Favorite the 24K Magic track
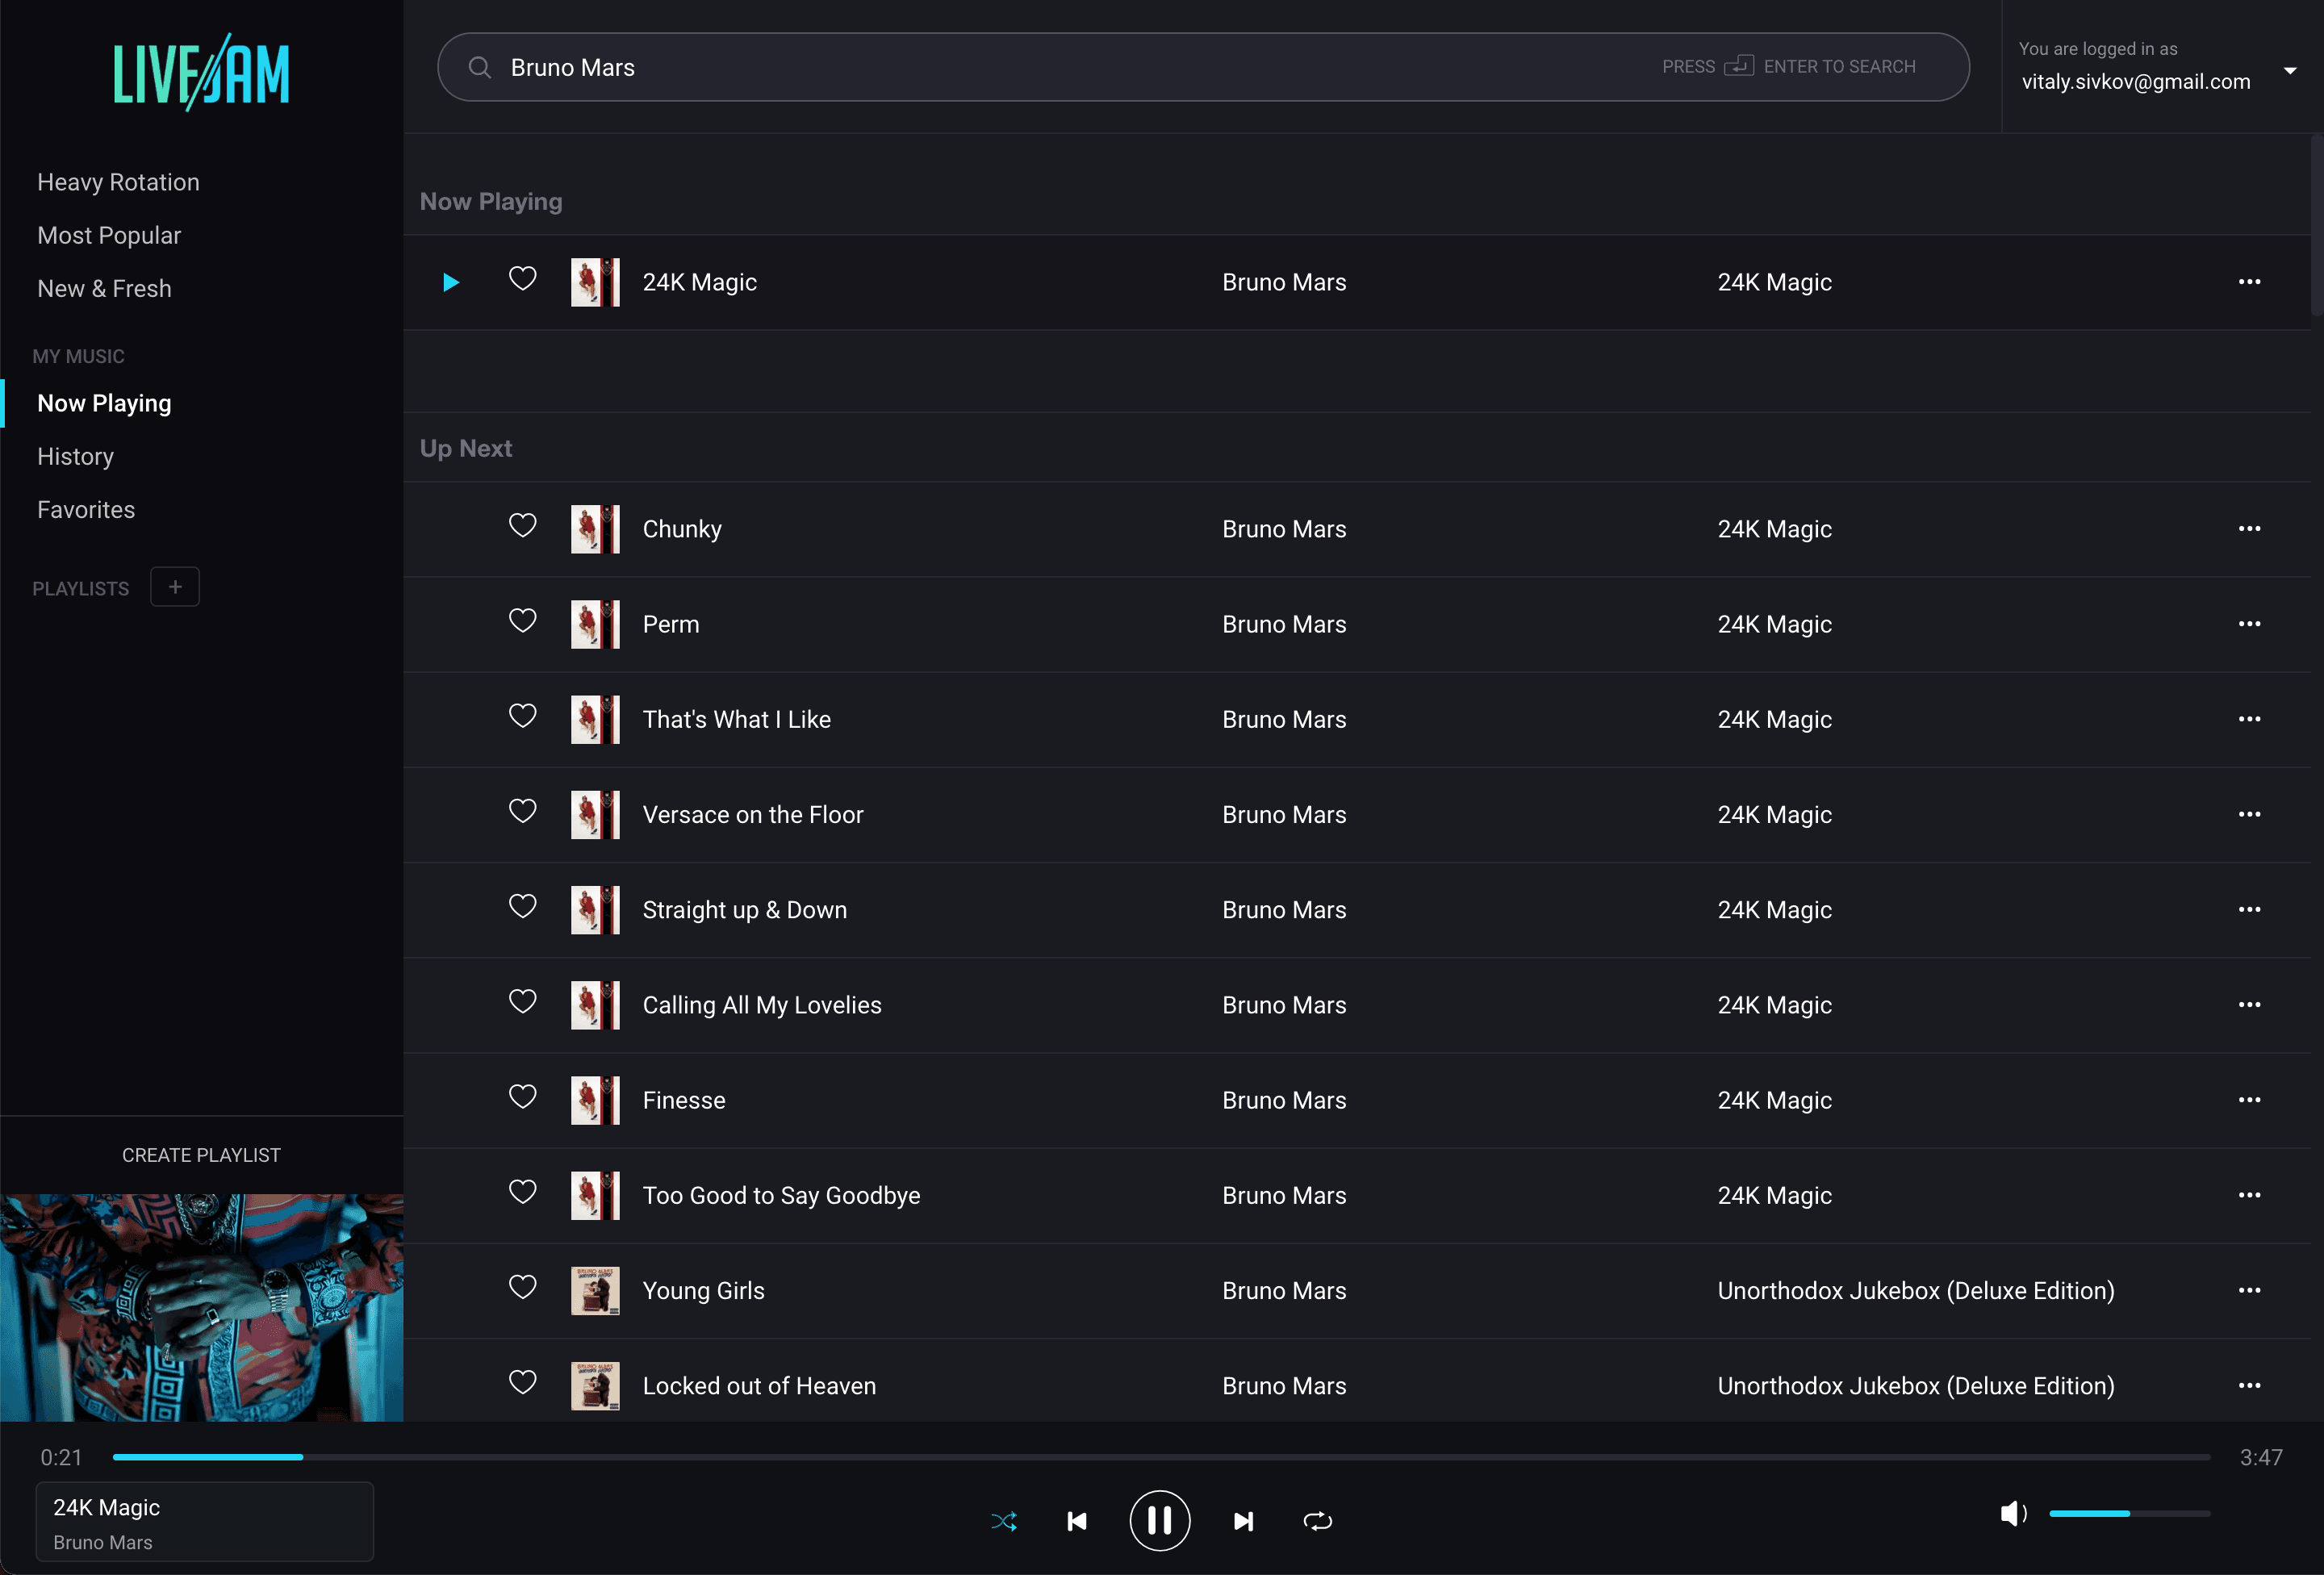The image size is (2324, 1575). tap(523, 279)
